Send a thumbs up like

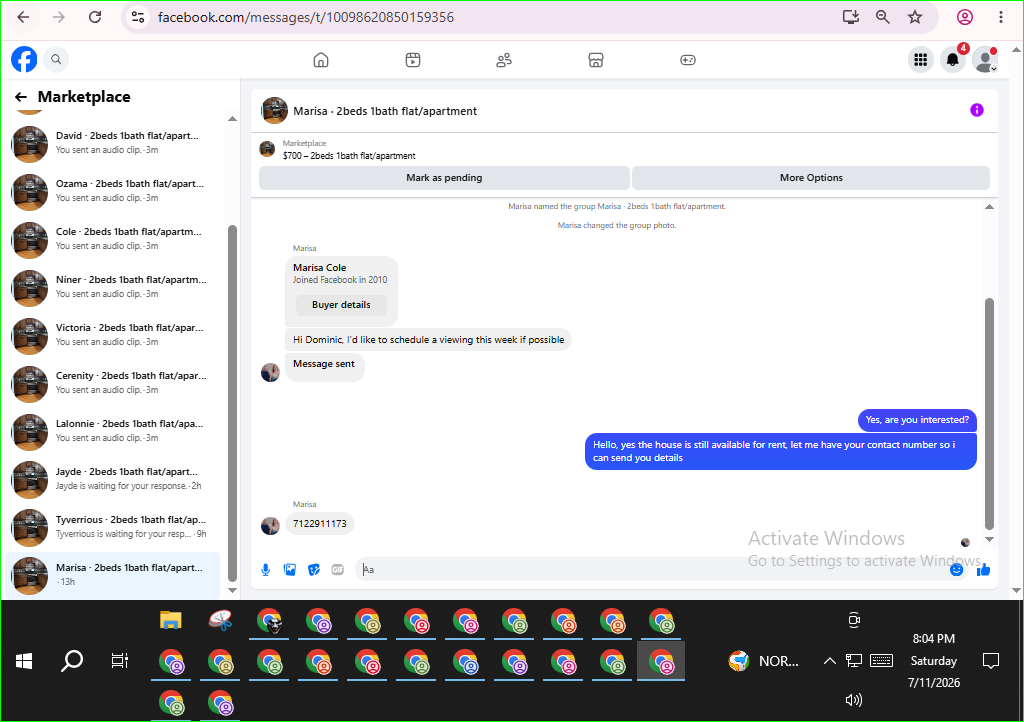coord(984,570)
